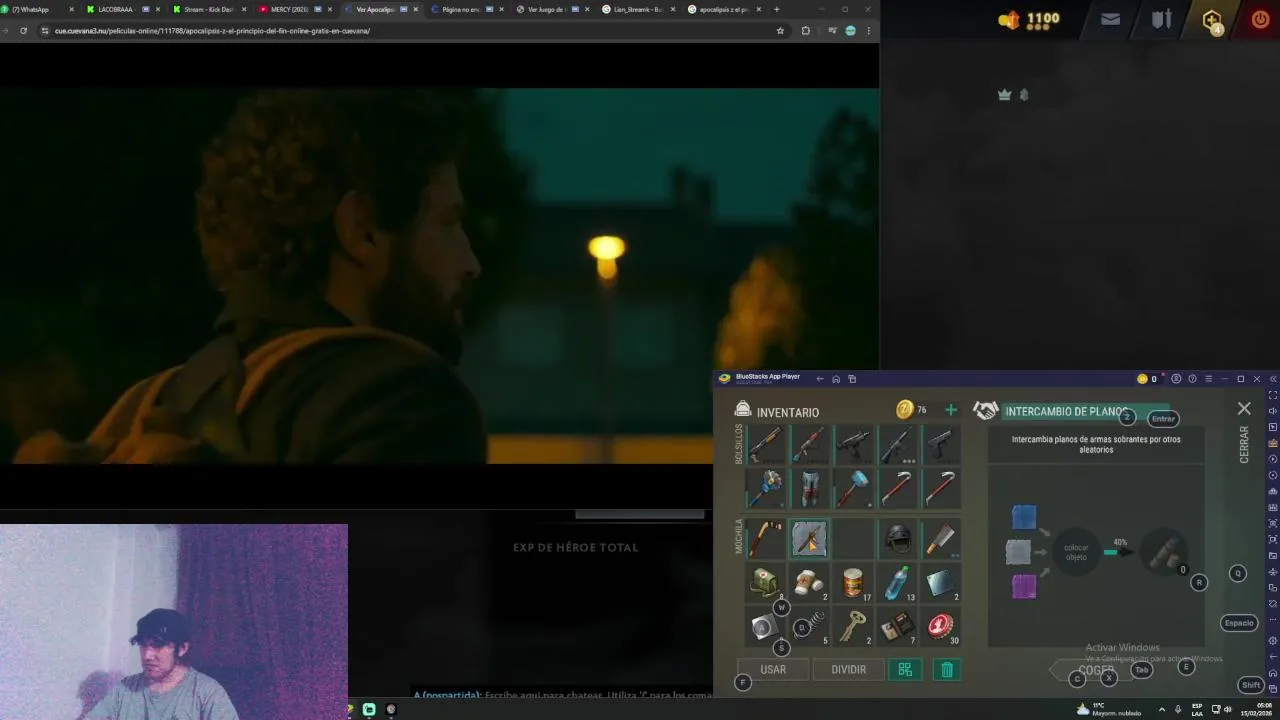Click the CERRAR label

tap(1244, 444)
